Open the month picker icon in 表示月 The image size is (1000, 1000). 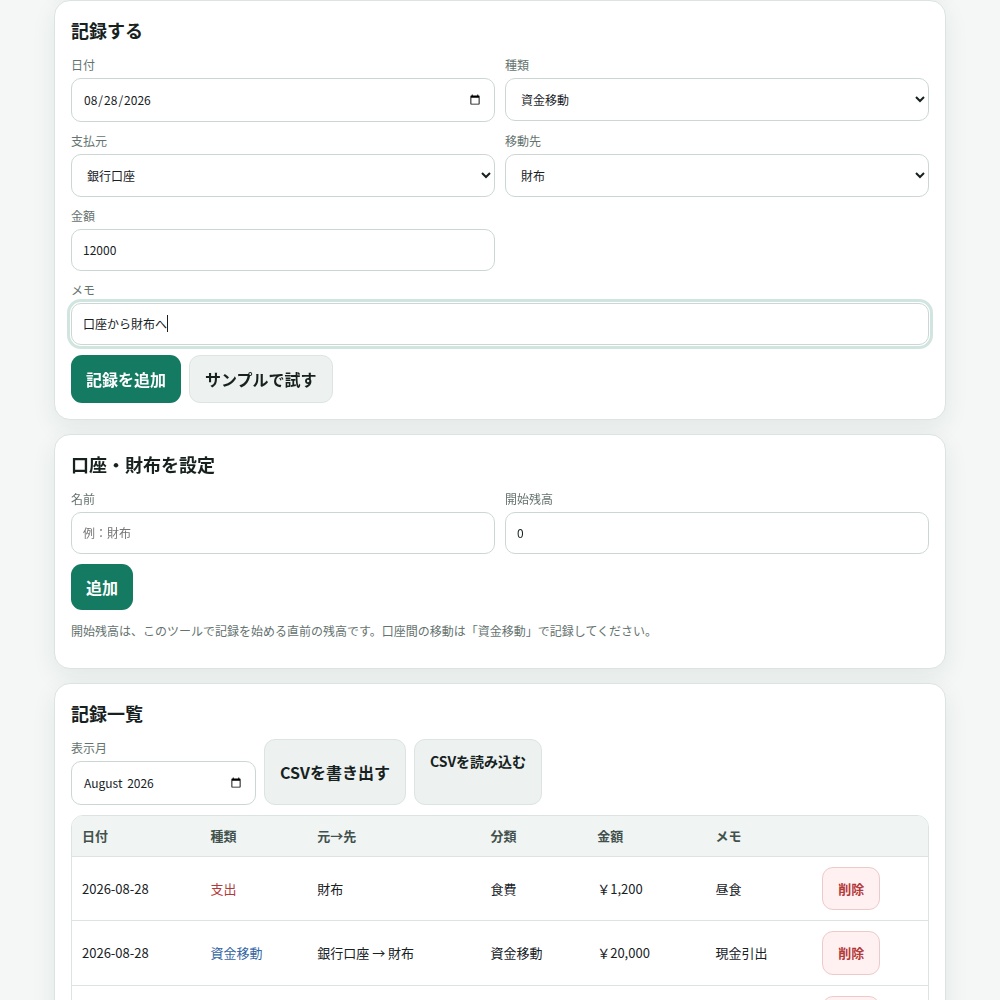[236, 783]
